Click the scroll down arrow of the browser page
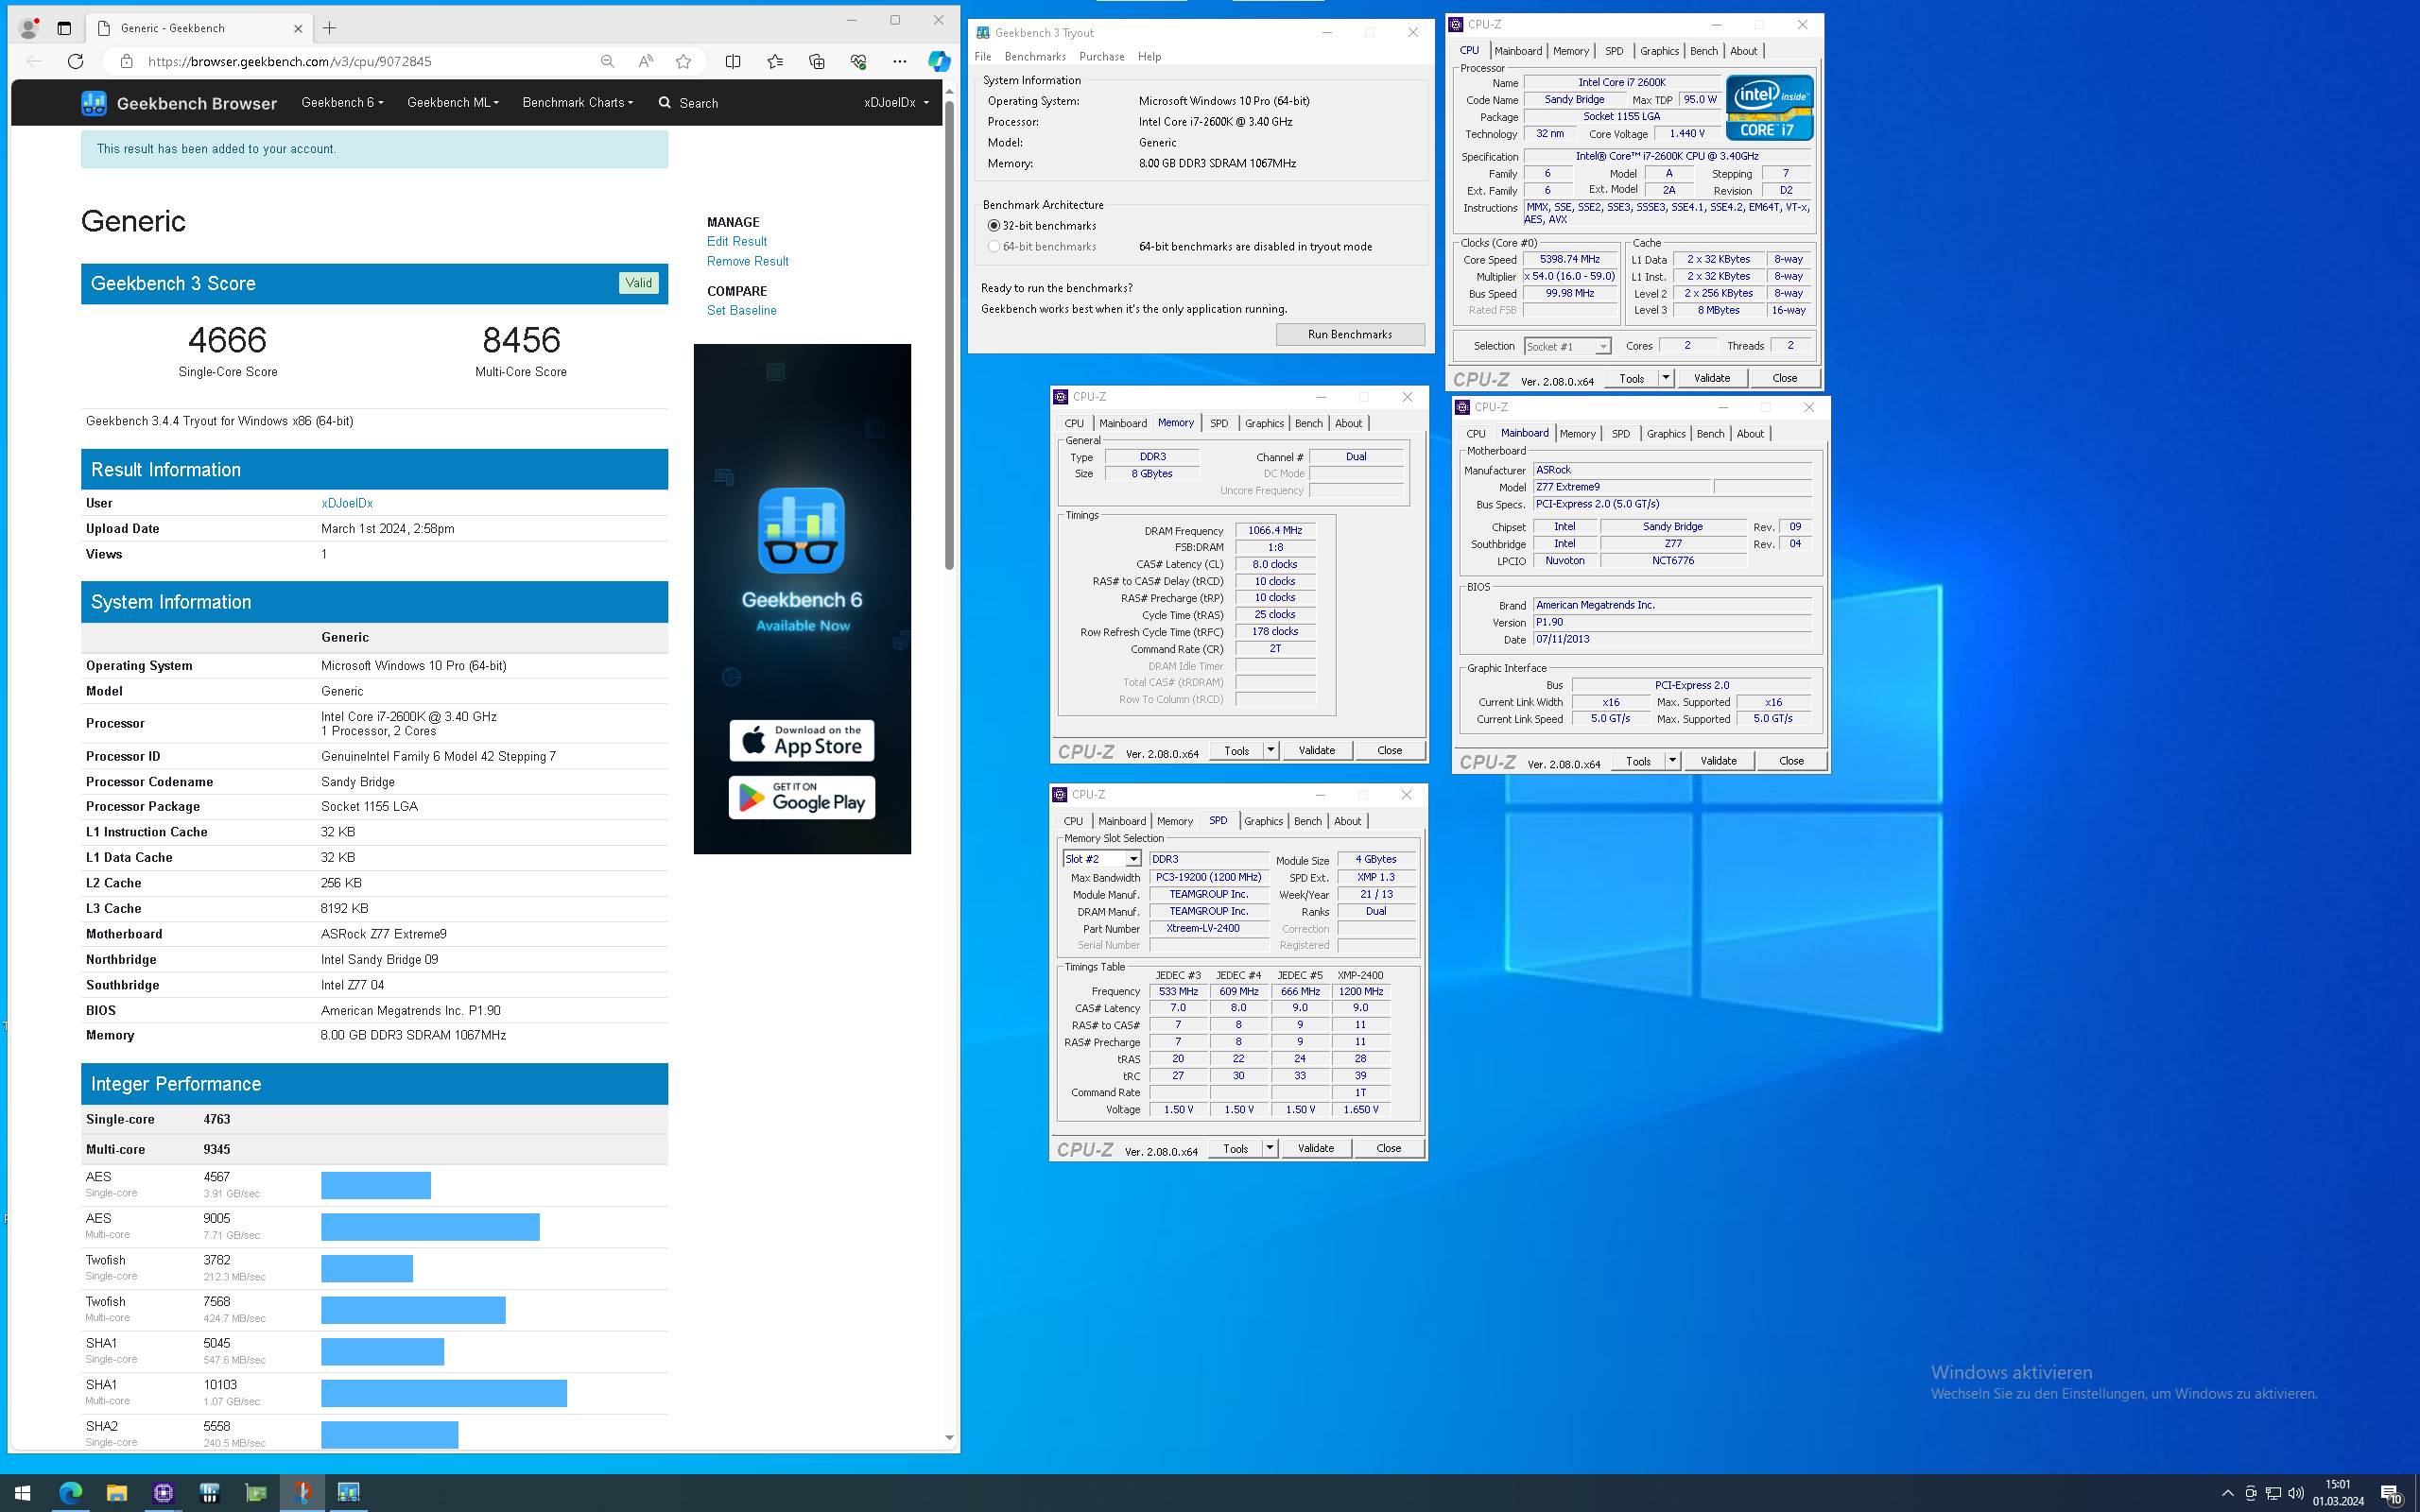 [x=949, y=1438]
